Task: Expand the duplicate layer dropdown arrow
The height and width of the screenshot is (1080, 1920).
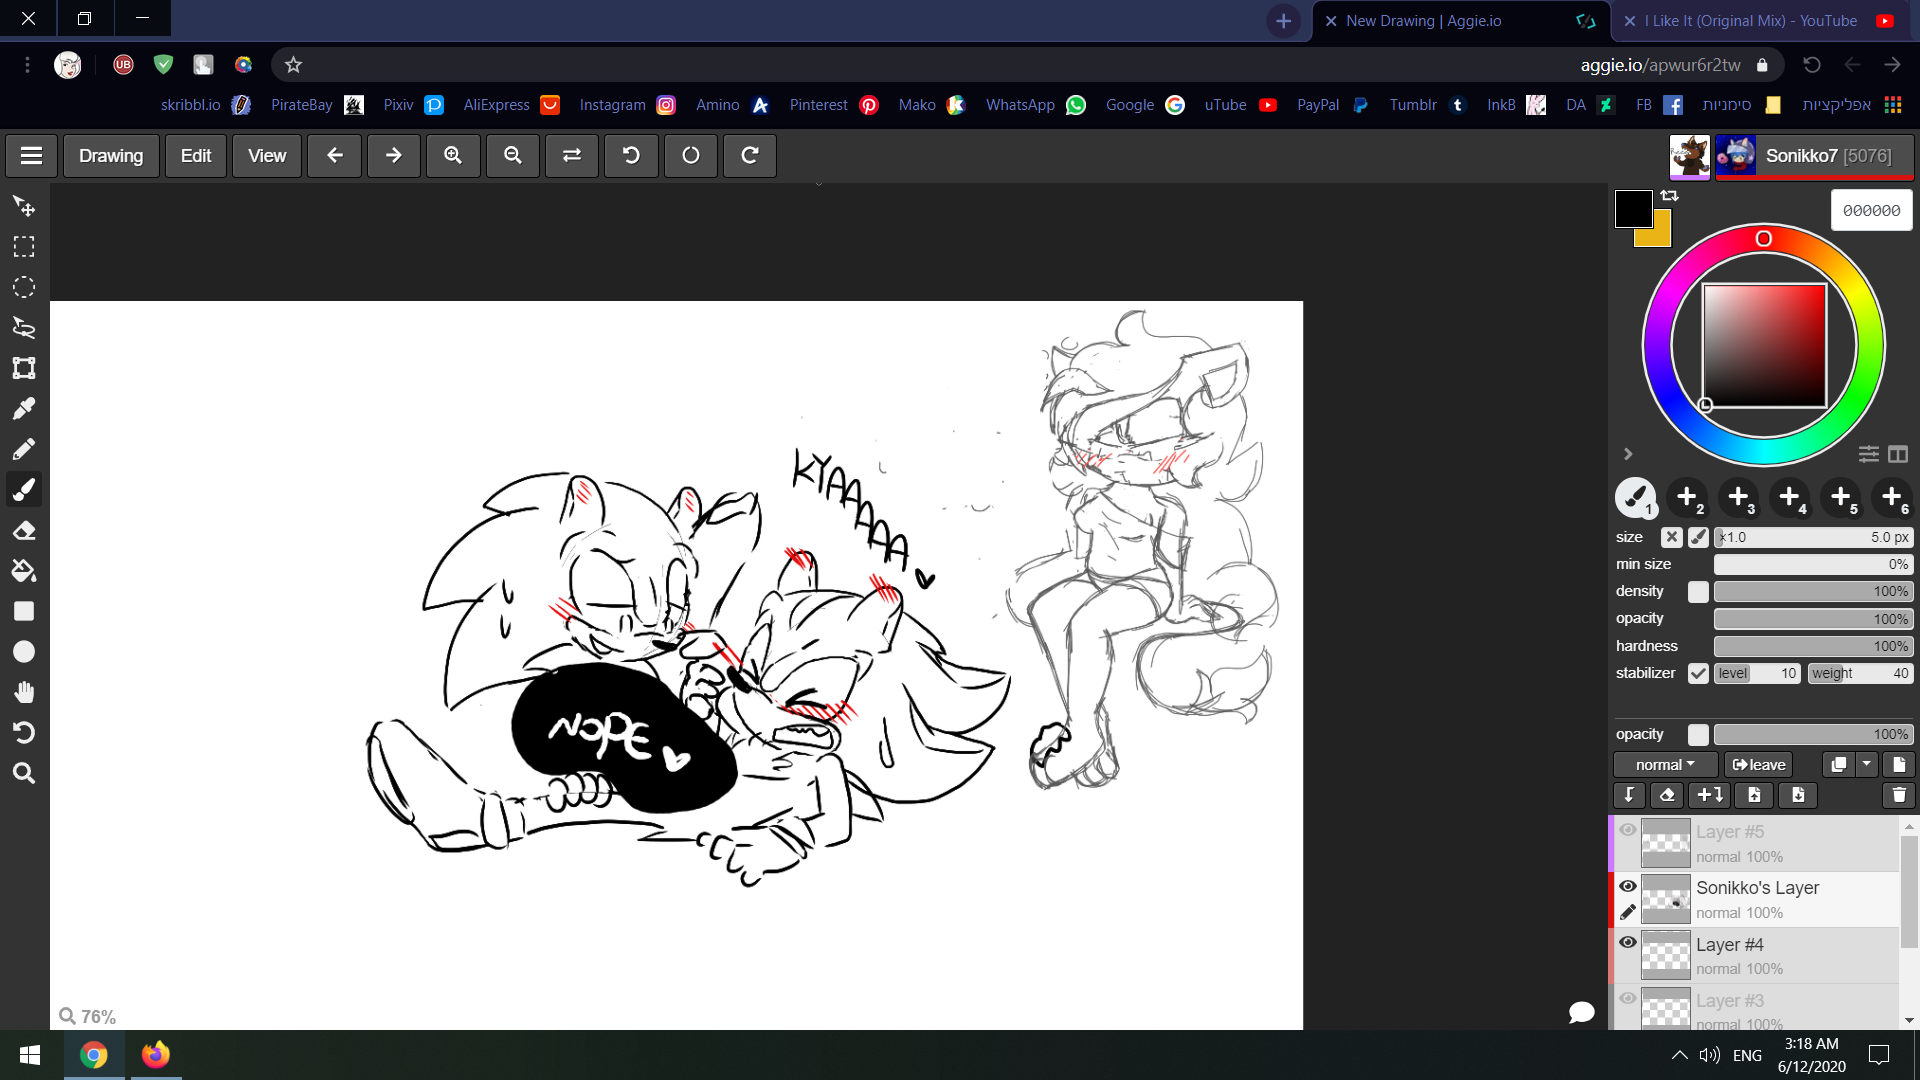Action: [x=1866, y=765]
